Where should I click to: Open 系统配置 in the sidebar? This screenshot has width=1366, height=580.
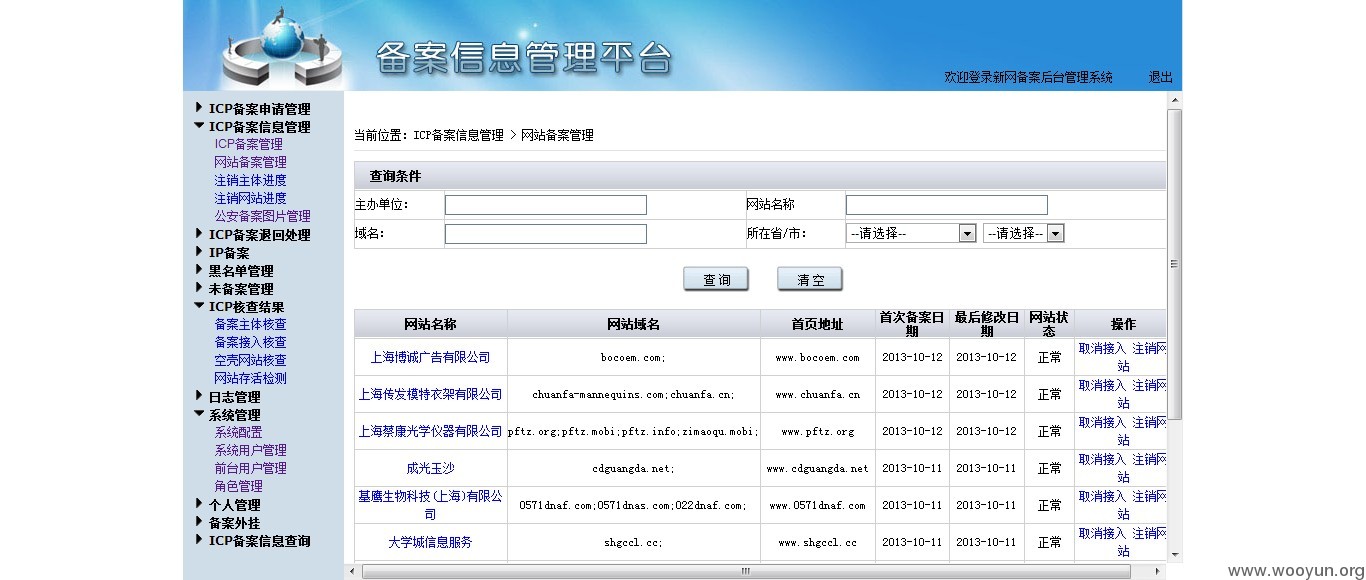click(238, 432)
